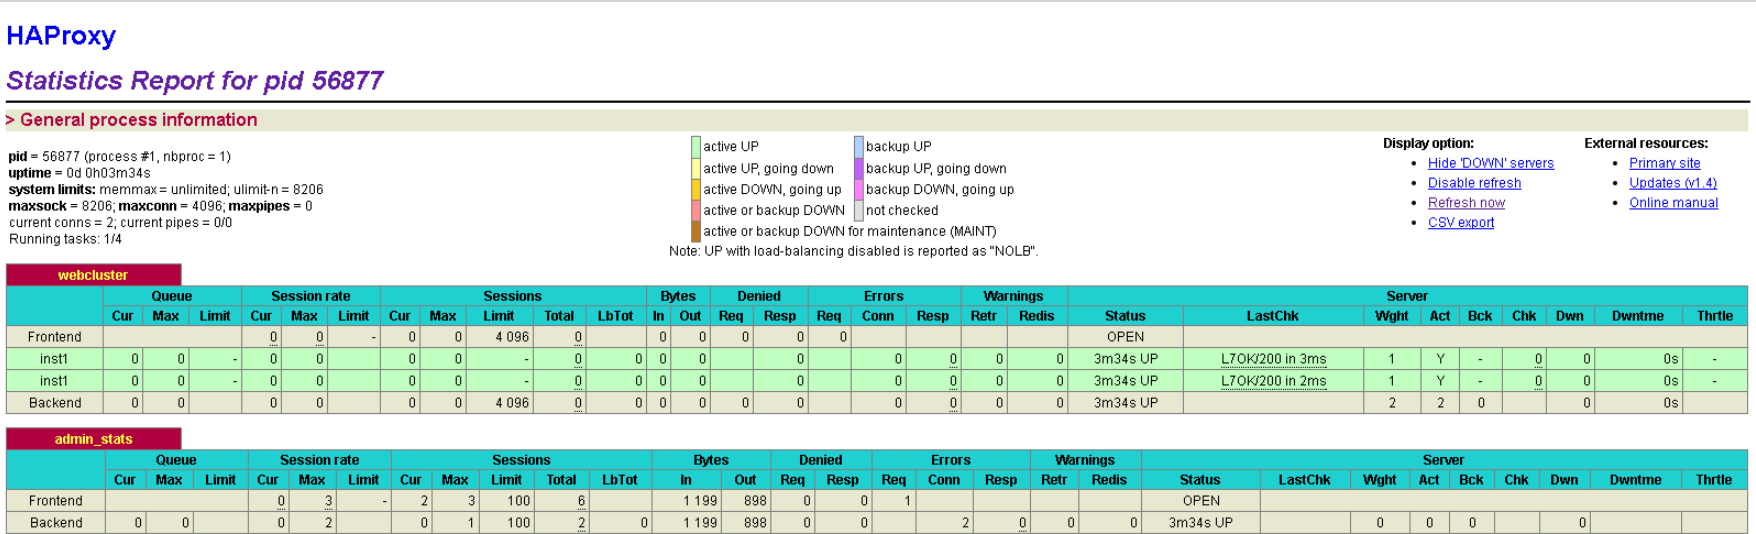Click the LastChk column header in webcluster table
1756x534 pixels.
[1272, 316]
